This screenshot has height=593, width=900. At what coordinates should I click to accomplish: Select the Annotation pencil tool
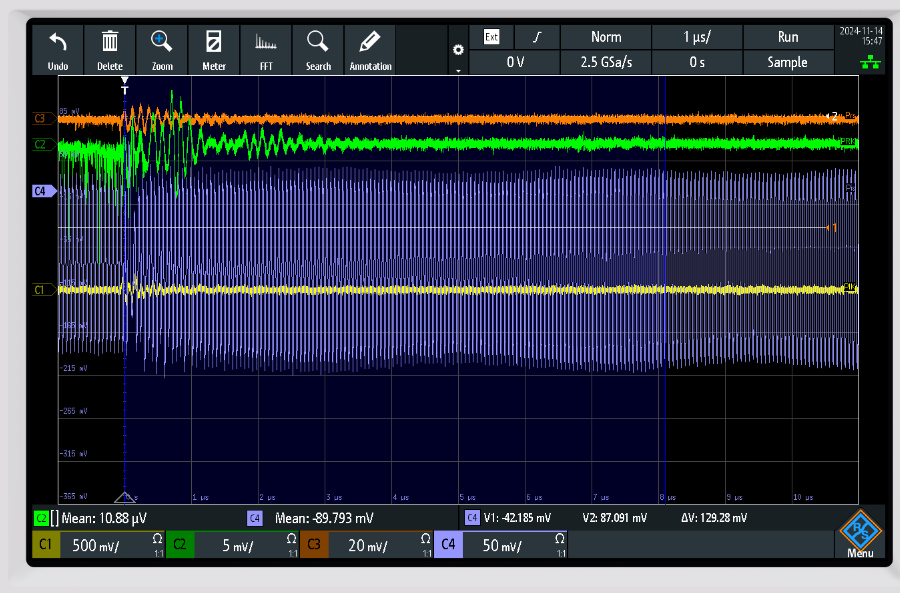pos(370,49)
